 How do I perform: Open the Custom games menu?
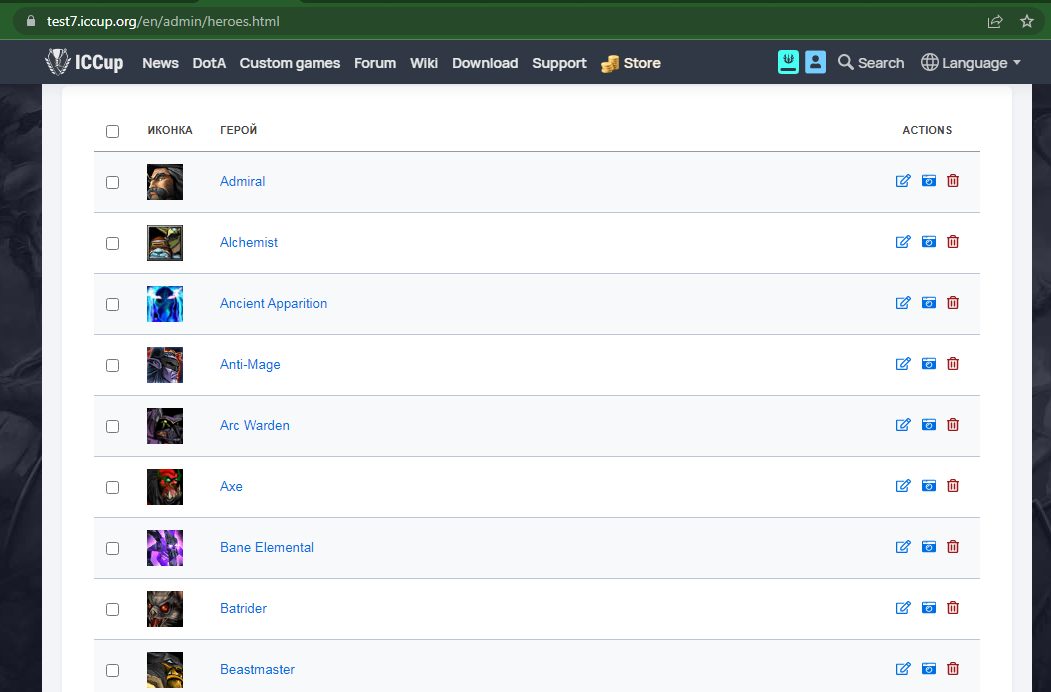pos(290,63)
